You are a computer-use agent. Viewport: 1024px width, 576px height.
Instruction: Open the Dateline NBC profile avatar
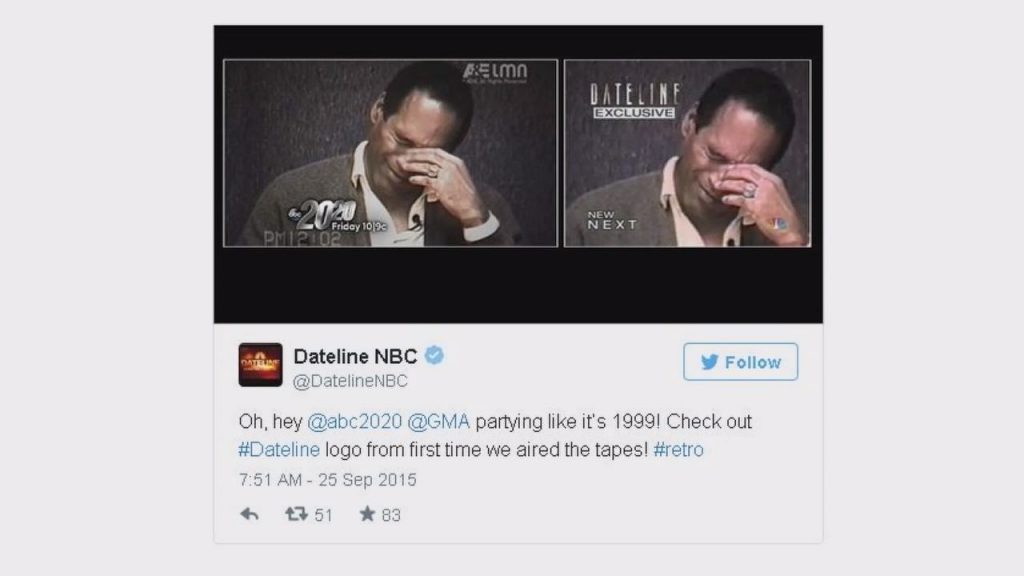click(x=260, y=364)
